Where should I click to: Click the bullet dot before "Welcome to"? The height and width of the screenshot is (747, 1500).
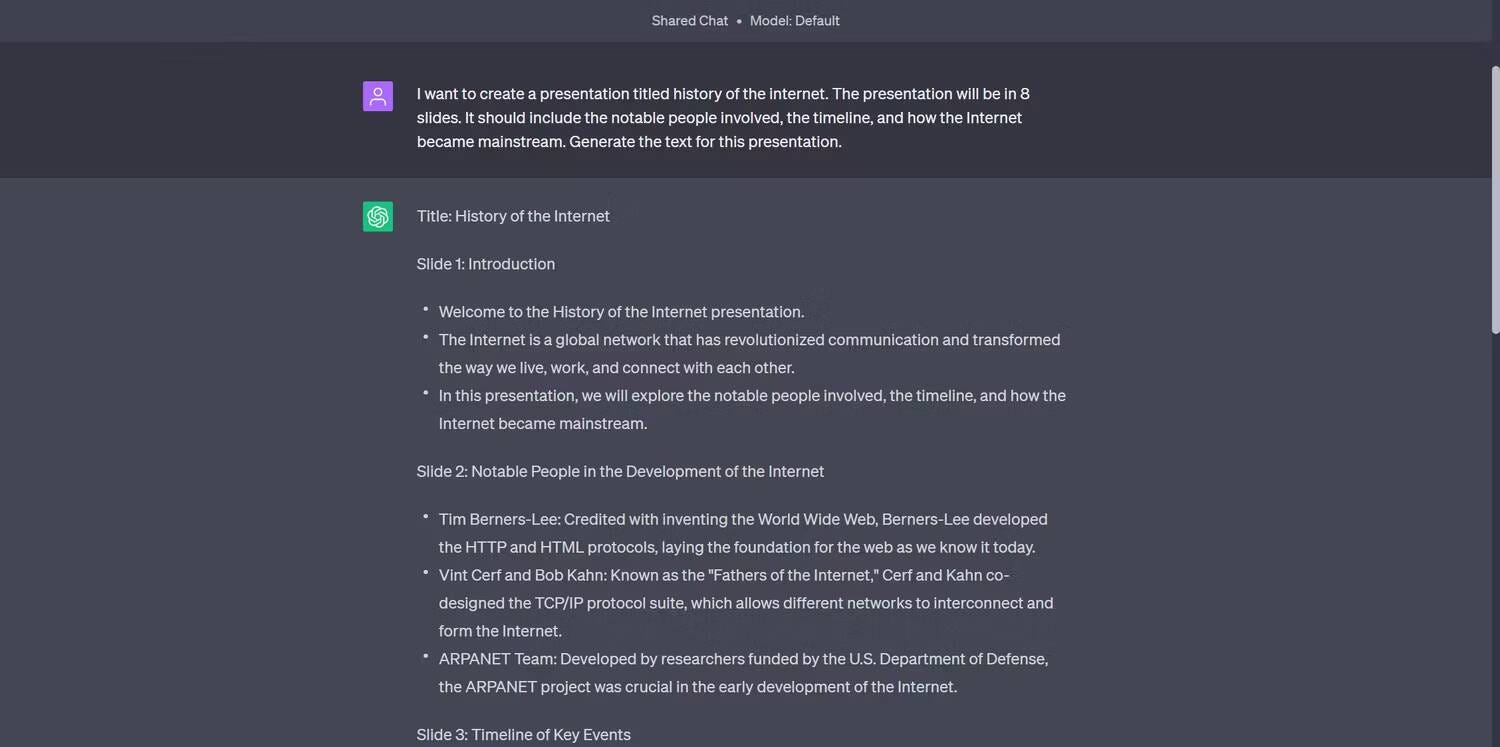tap(425, 308)
